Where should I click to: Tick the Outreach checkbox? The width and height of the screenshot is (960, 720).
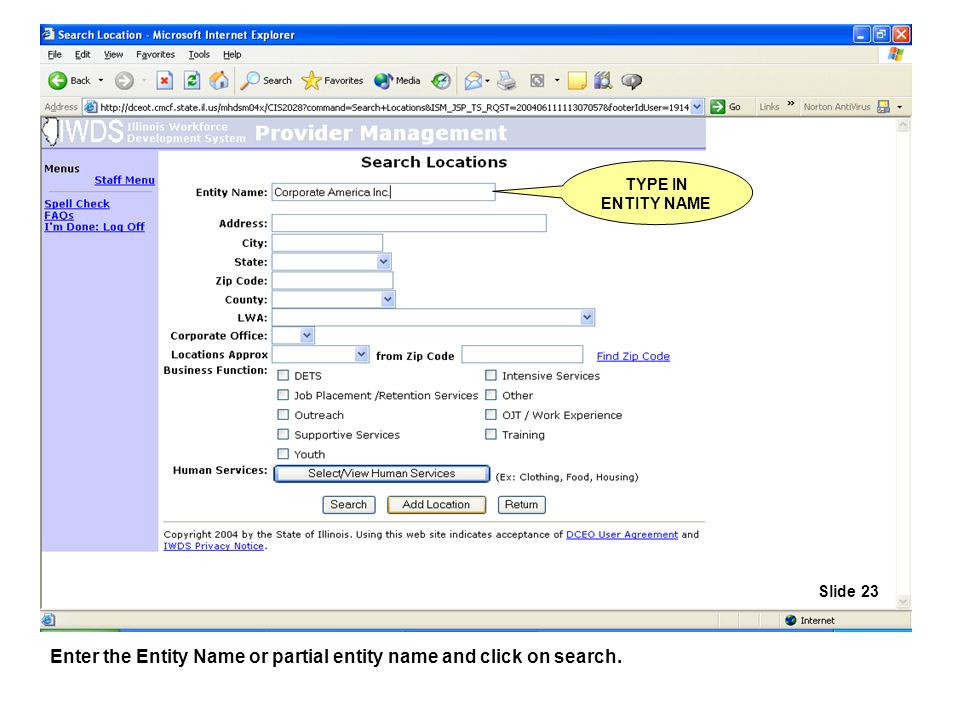click(x=283, y=414)
